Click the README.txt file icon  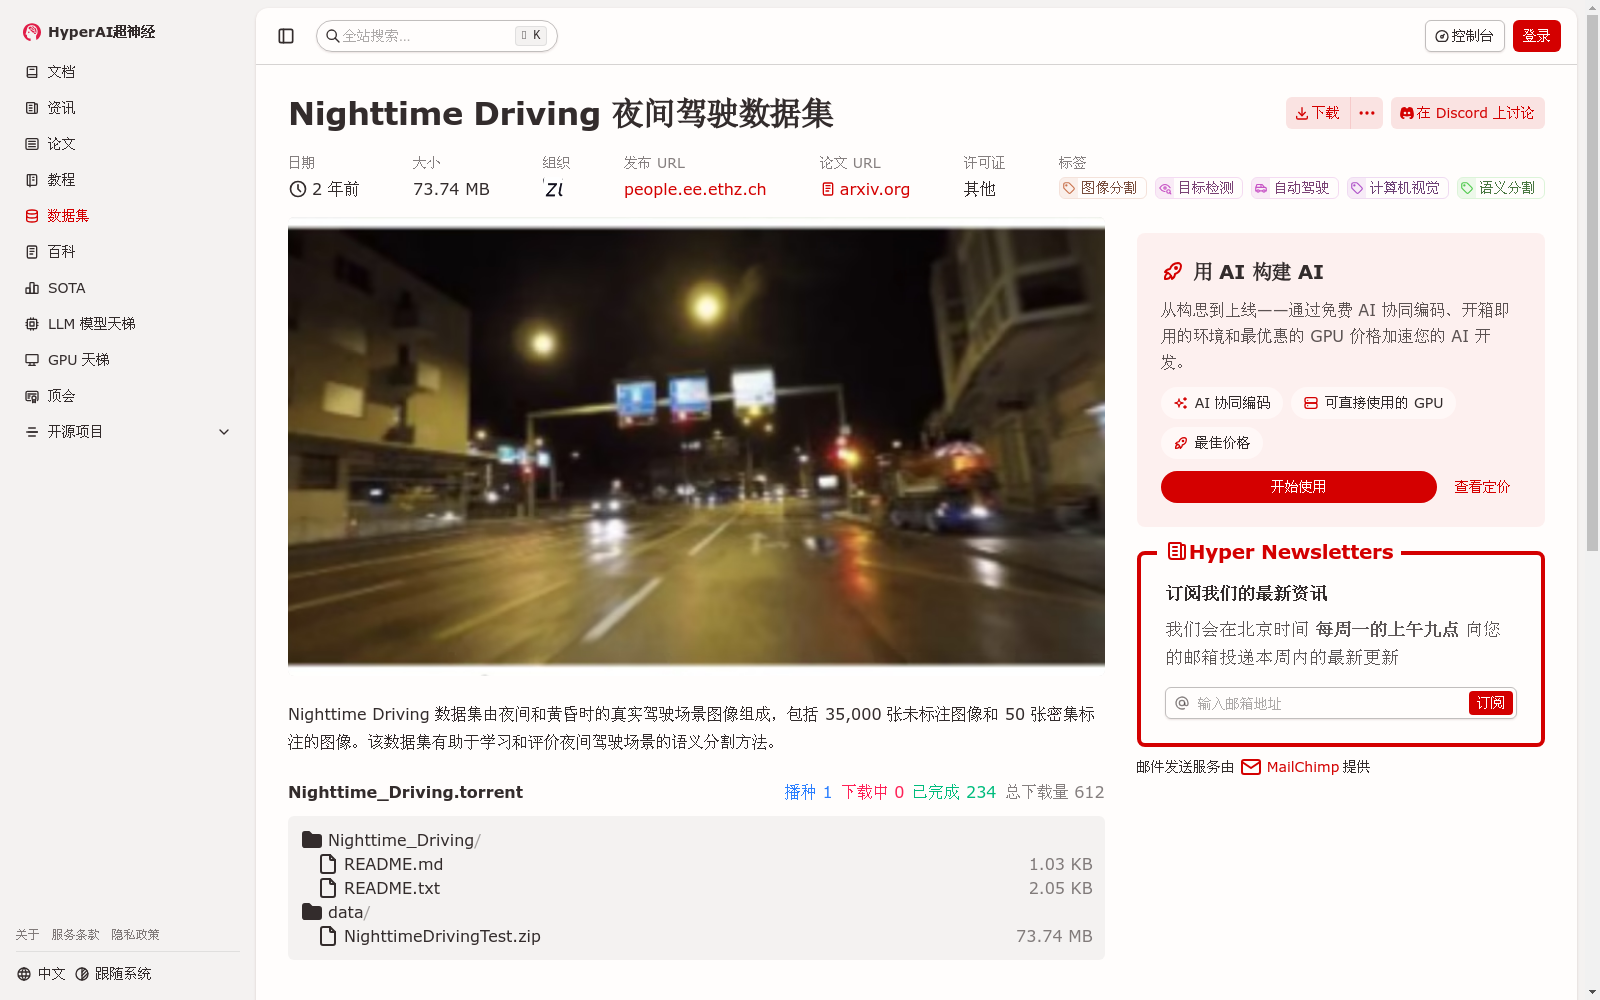(x=328, y=888)
